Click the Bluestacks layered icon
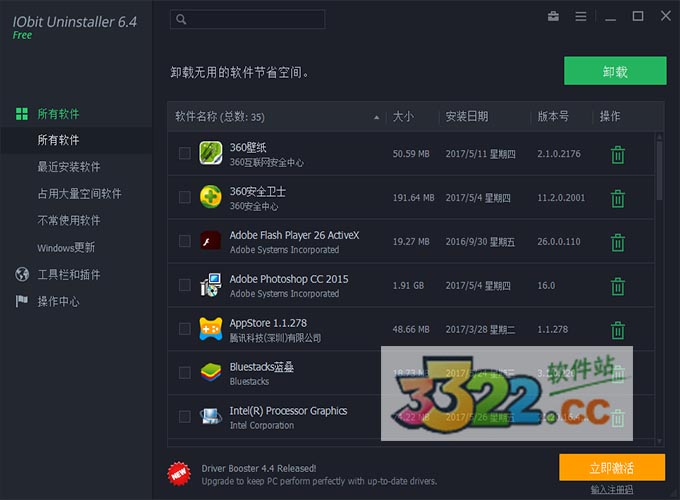 coord(211,373)
